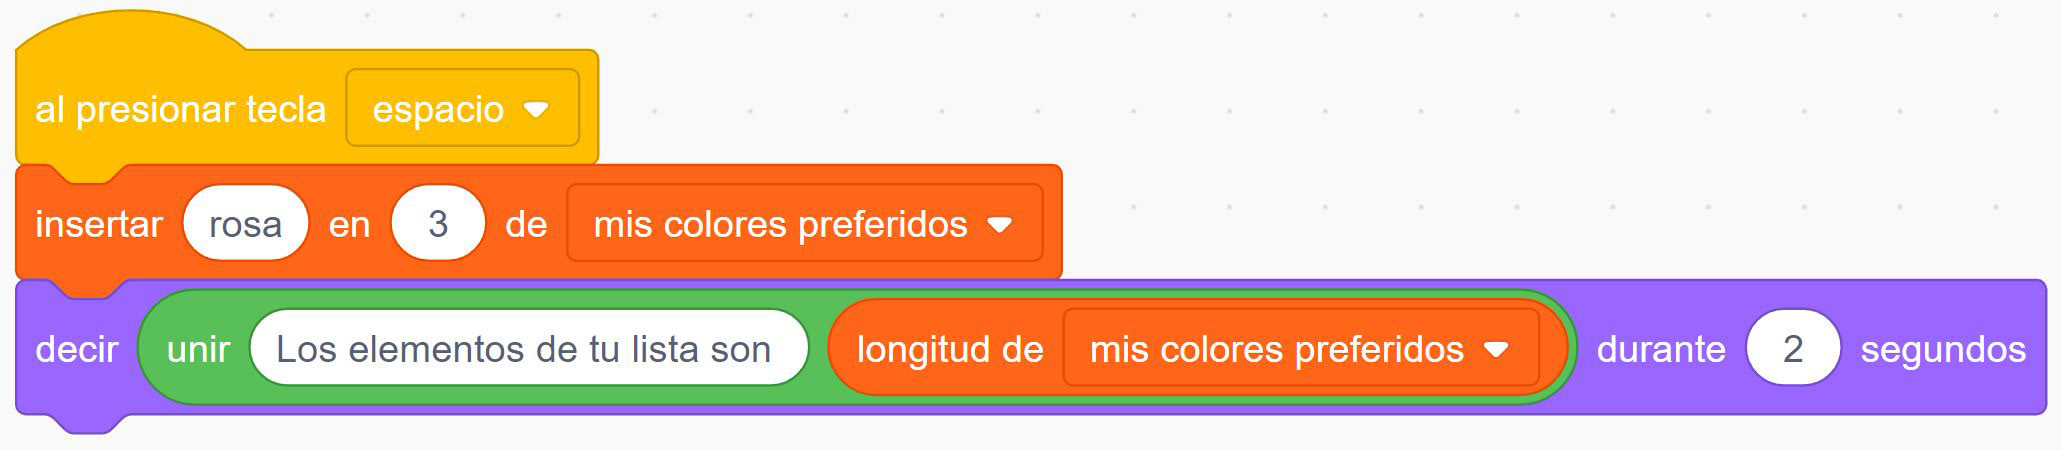Select the seconds field containing "2"
The image size is (2061, 450).
click(1792, 349)
